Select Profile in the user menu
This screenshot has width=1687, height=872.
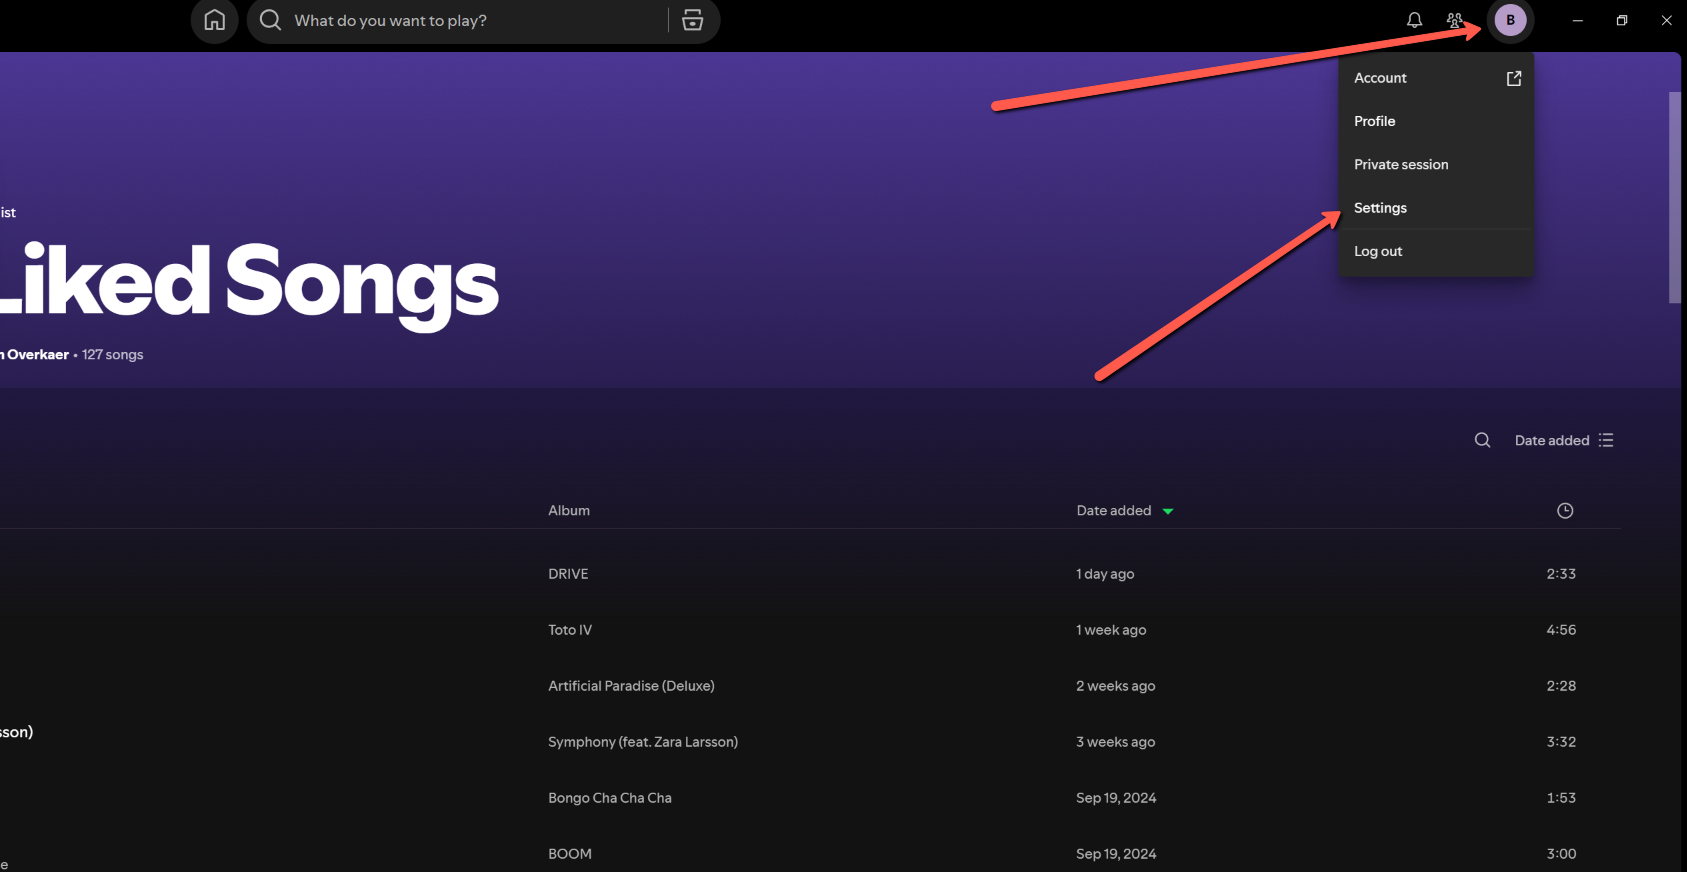tap(1375, 121)
